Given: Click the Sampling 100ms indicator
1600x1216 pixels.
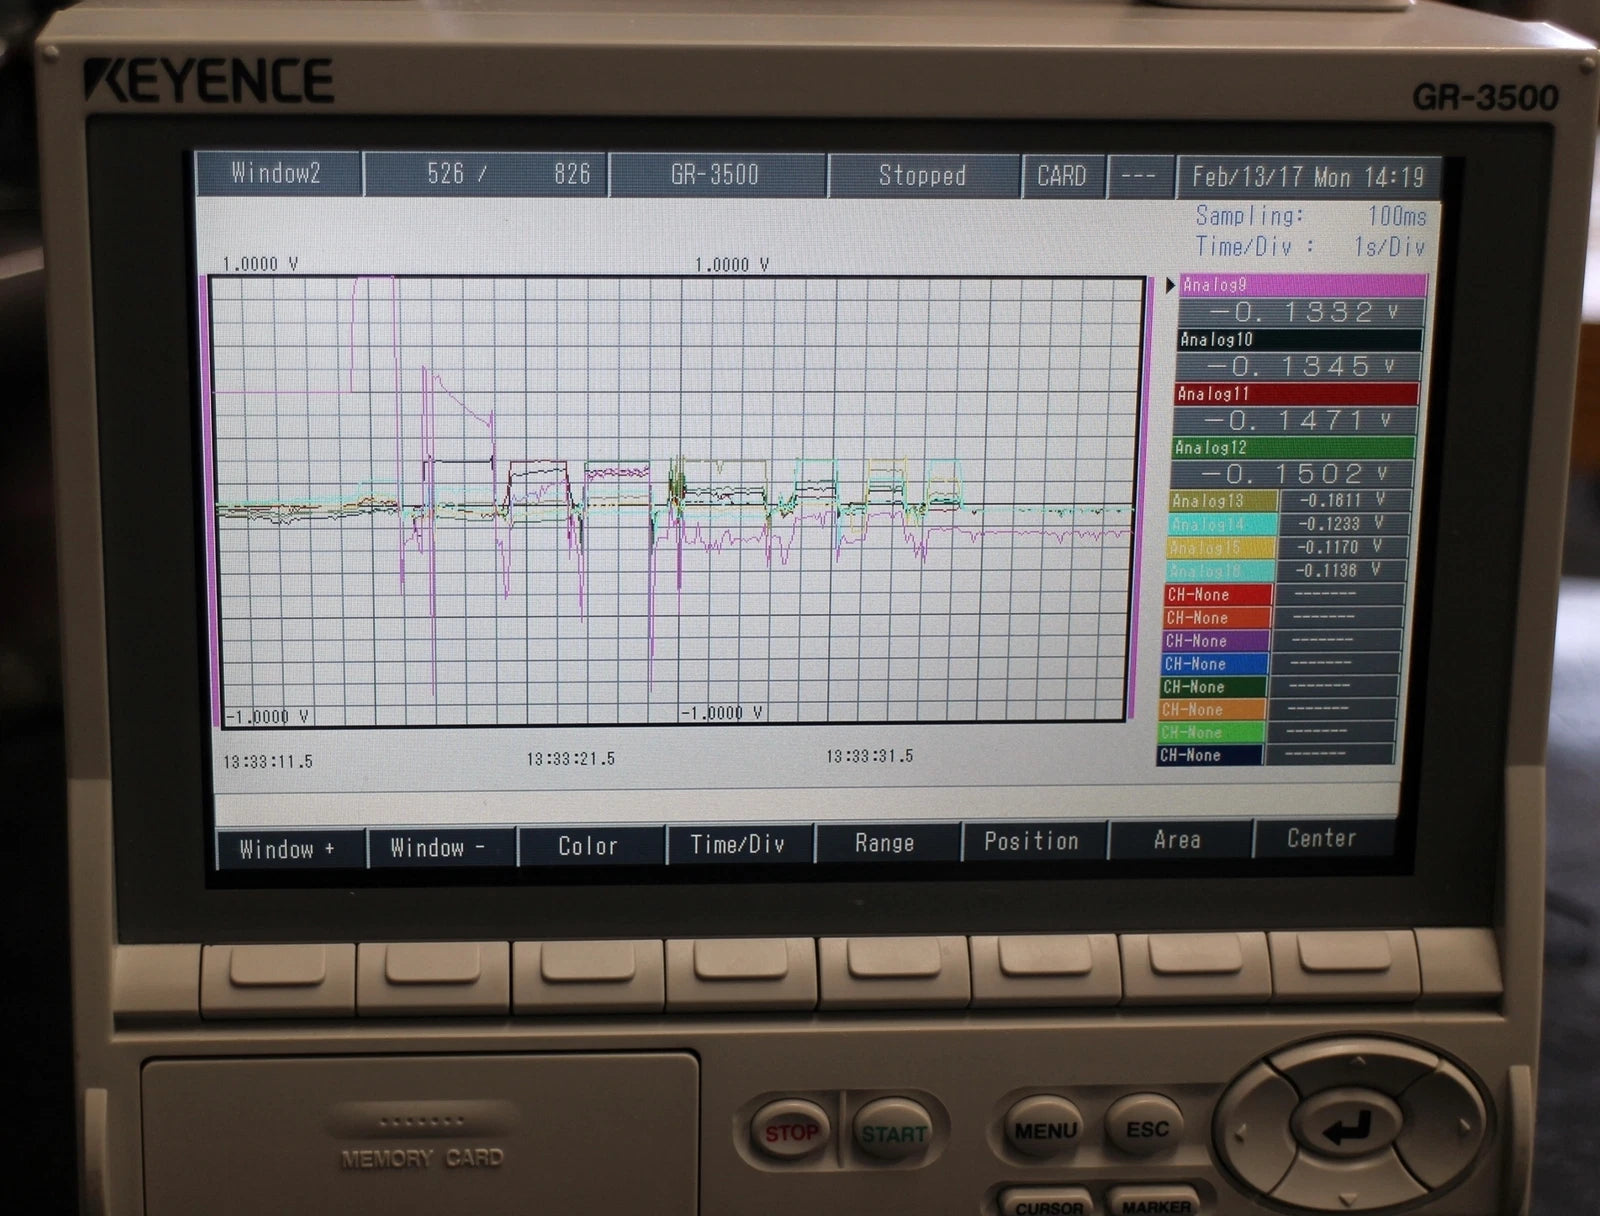Looking at the screenshot, I should (x=1300, y=216).
